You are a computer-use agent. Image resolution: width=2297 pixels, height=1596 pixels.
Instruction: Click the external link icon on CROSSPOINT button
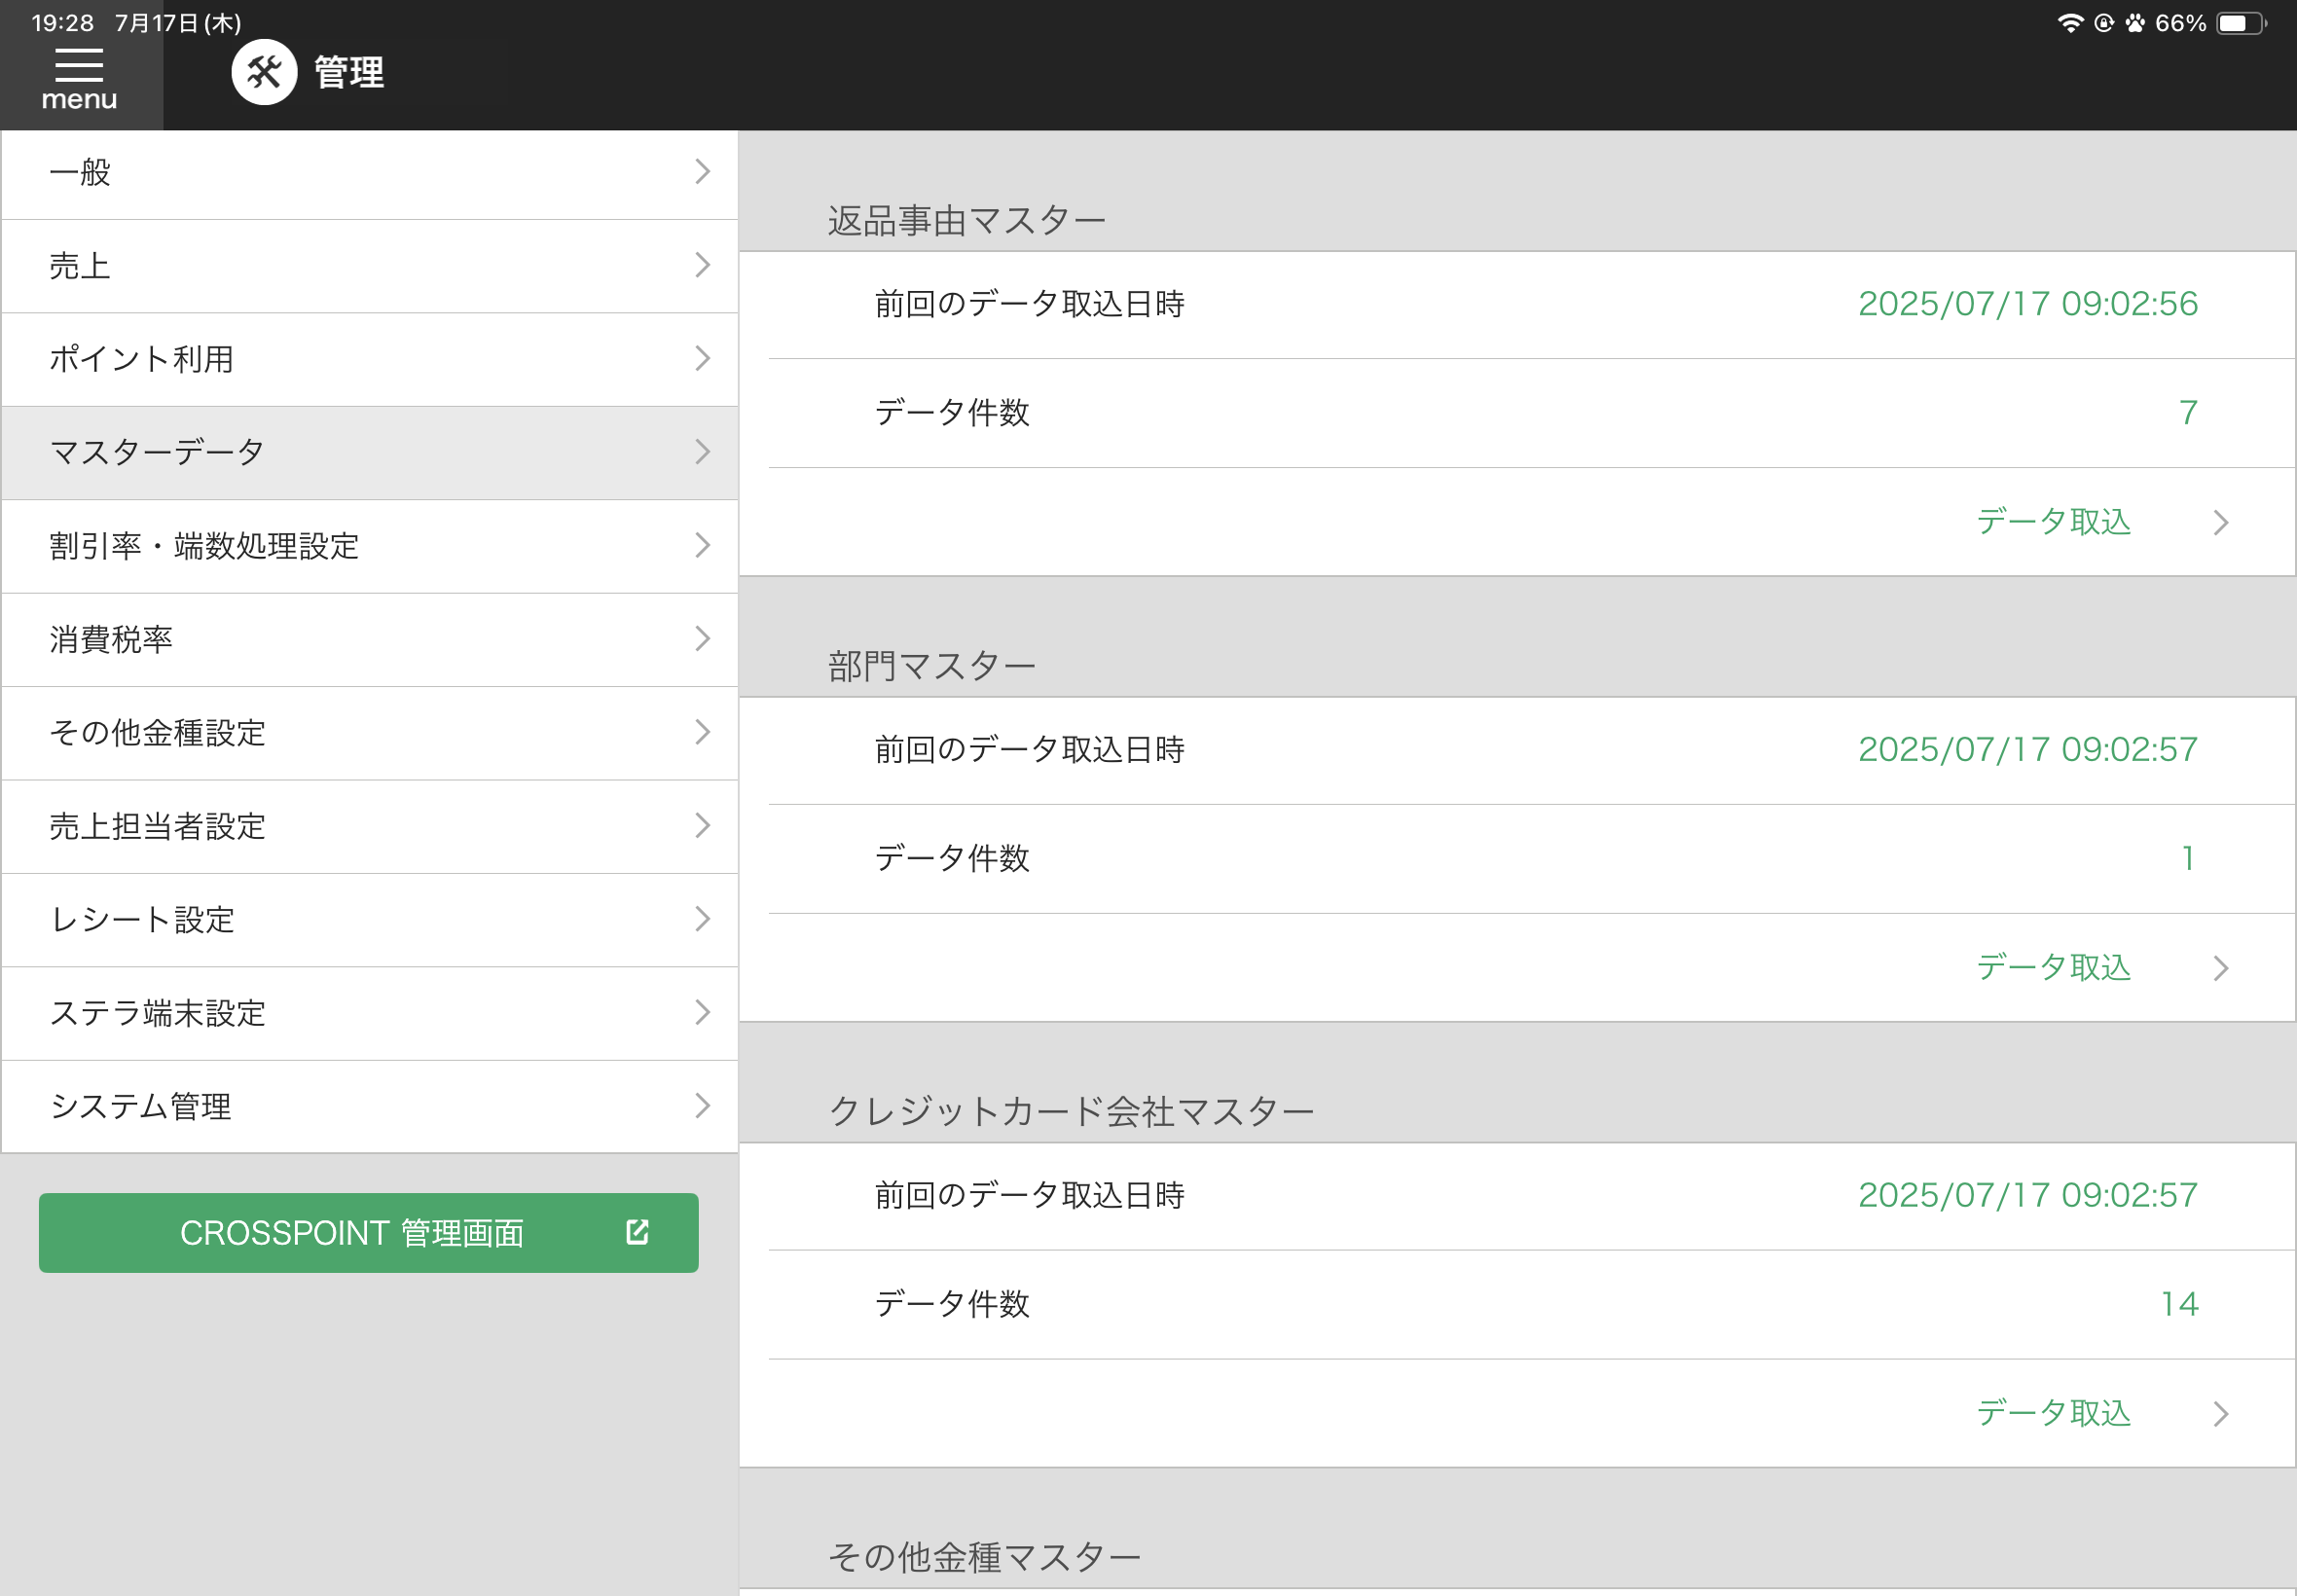(637, 1232)
